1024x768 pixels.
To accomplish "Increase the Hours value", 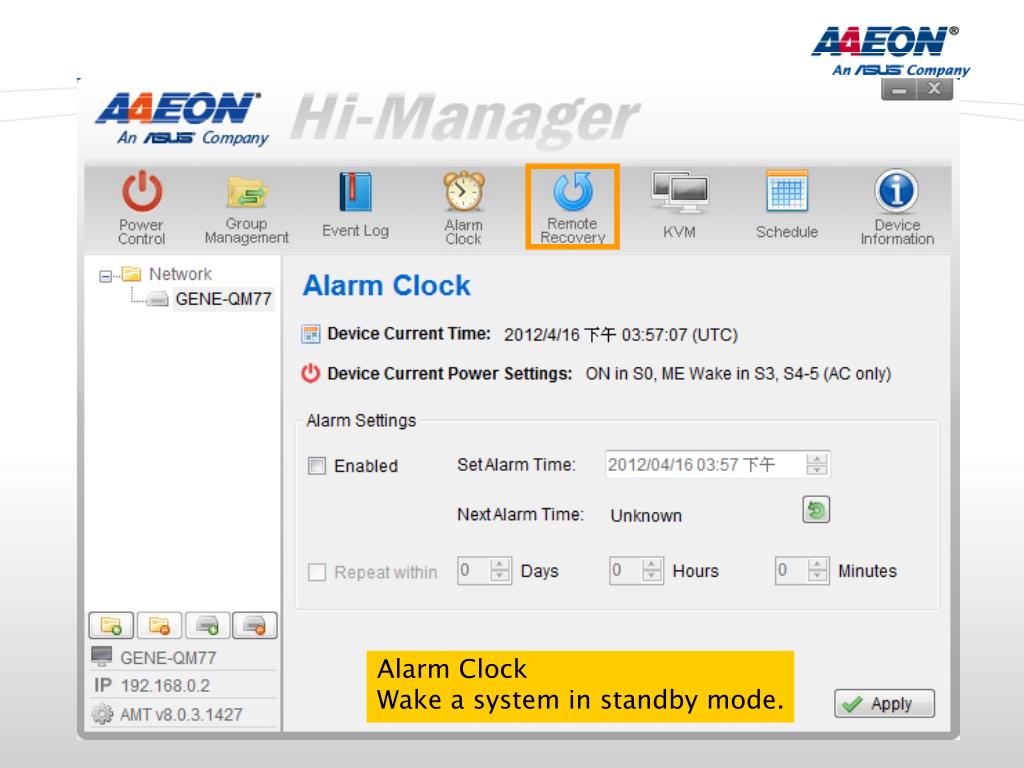I will point(652,565).
